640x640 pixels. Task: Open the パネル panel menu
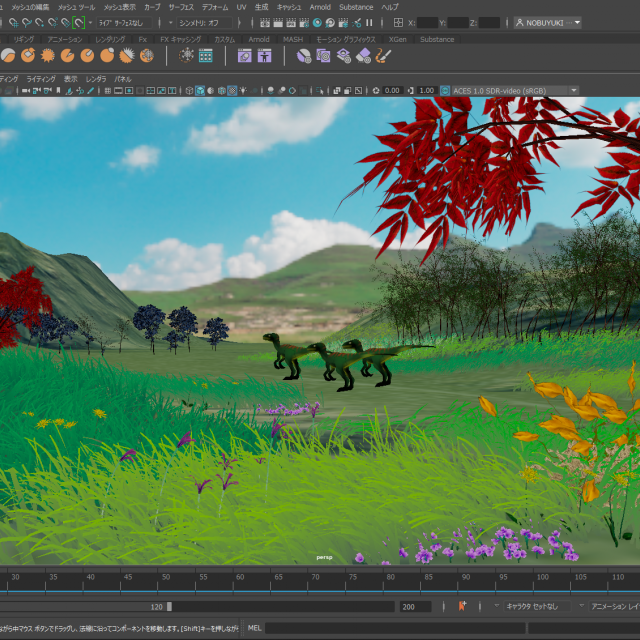pyautogui.click(x=123, y=79)
